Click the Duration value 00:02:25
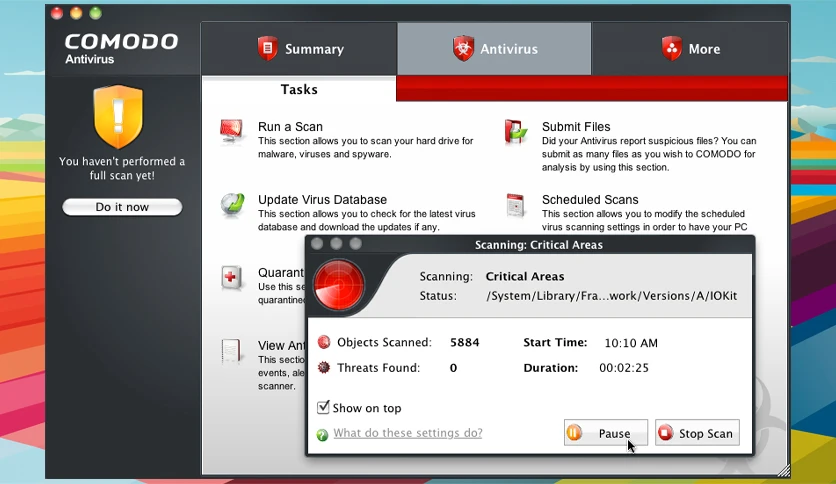836x484 pixels. 624,367
